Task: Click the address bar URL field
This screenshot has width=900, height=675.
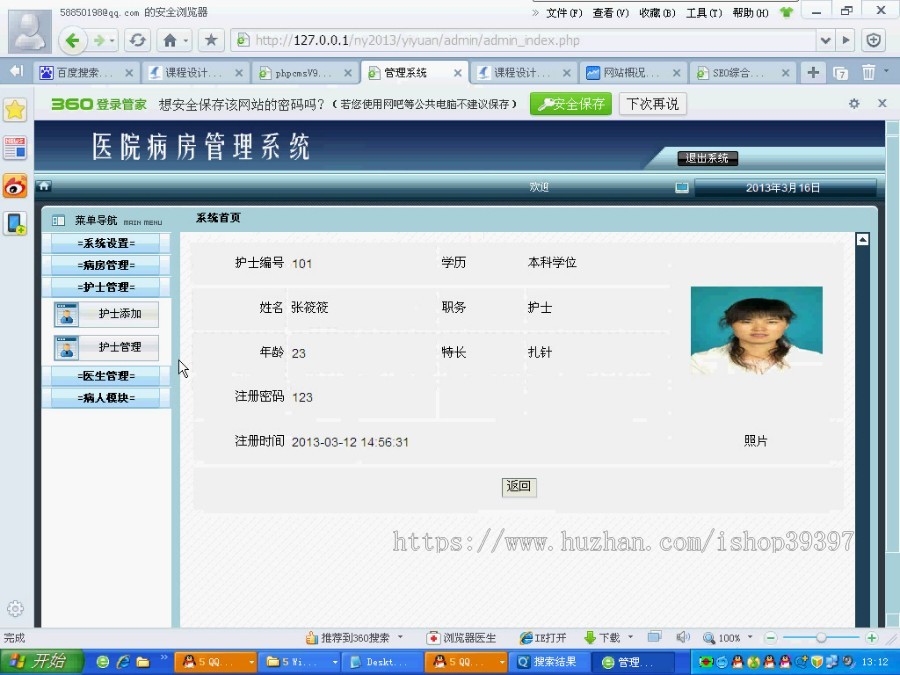Action: [x=523, y=40]
